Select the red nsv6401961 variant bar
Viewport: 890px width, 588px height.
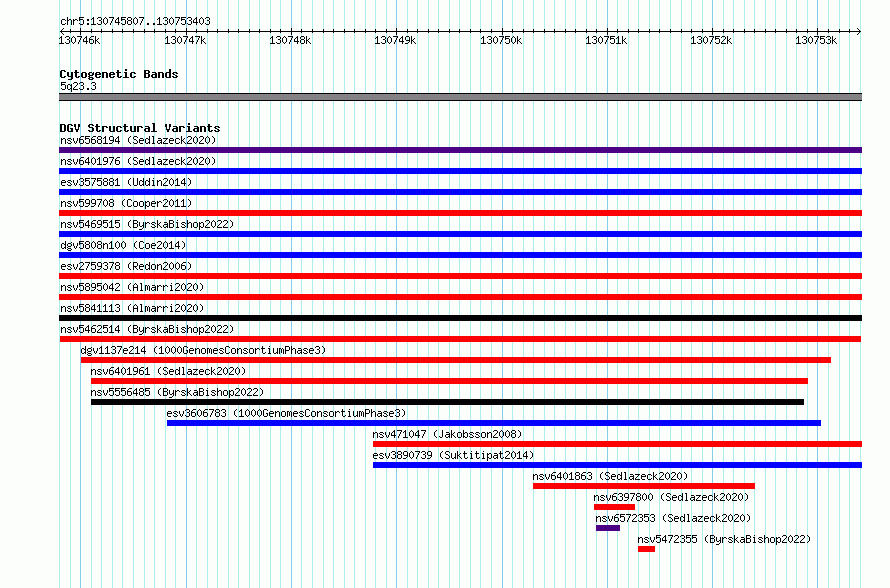tap(449, 381)
